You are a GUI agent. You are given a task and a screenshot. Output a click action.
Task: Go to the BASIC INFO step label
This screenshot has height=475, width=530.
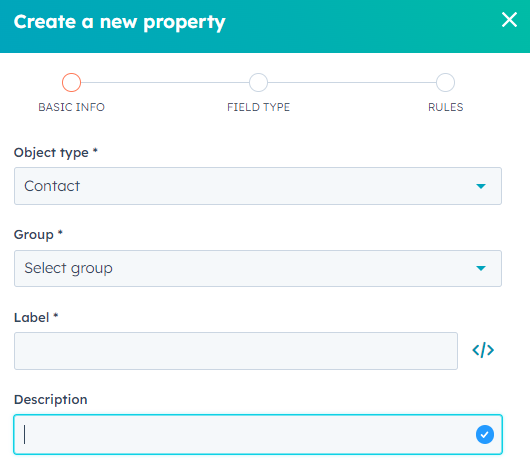coord(71,107)
